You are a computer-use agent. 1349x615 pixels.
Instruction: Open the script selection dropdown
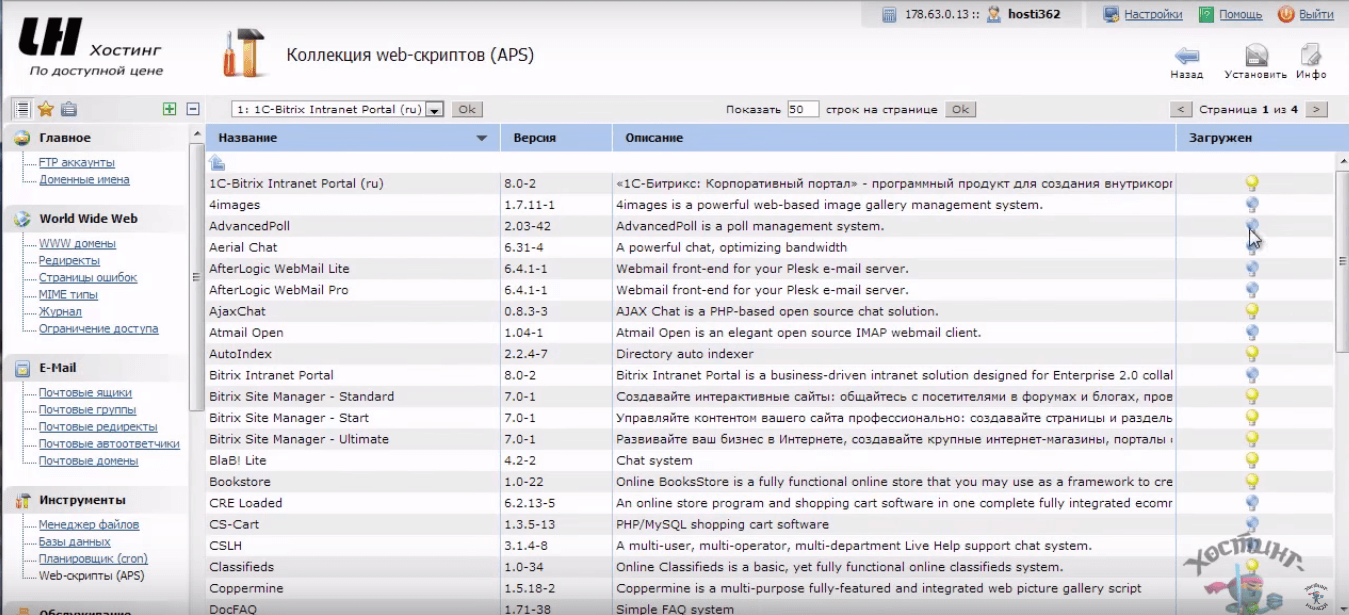pyautogui.click(x=435, y=110)
